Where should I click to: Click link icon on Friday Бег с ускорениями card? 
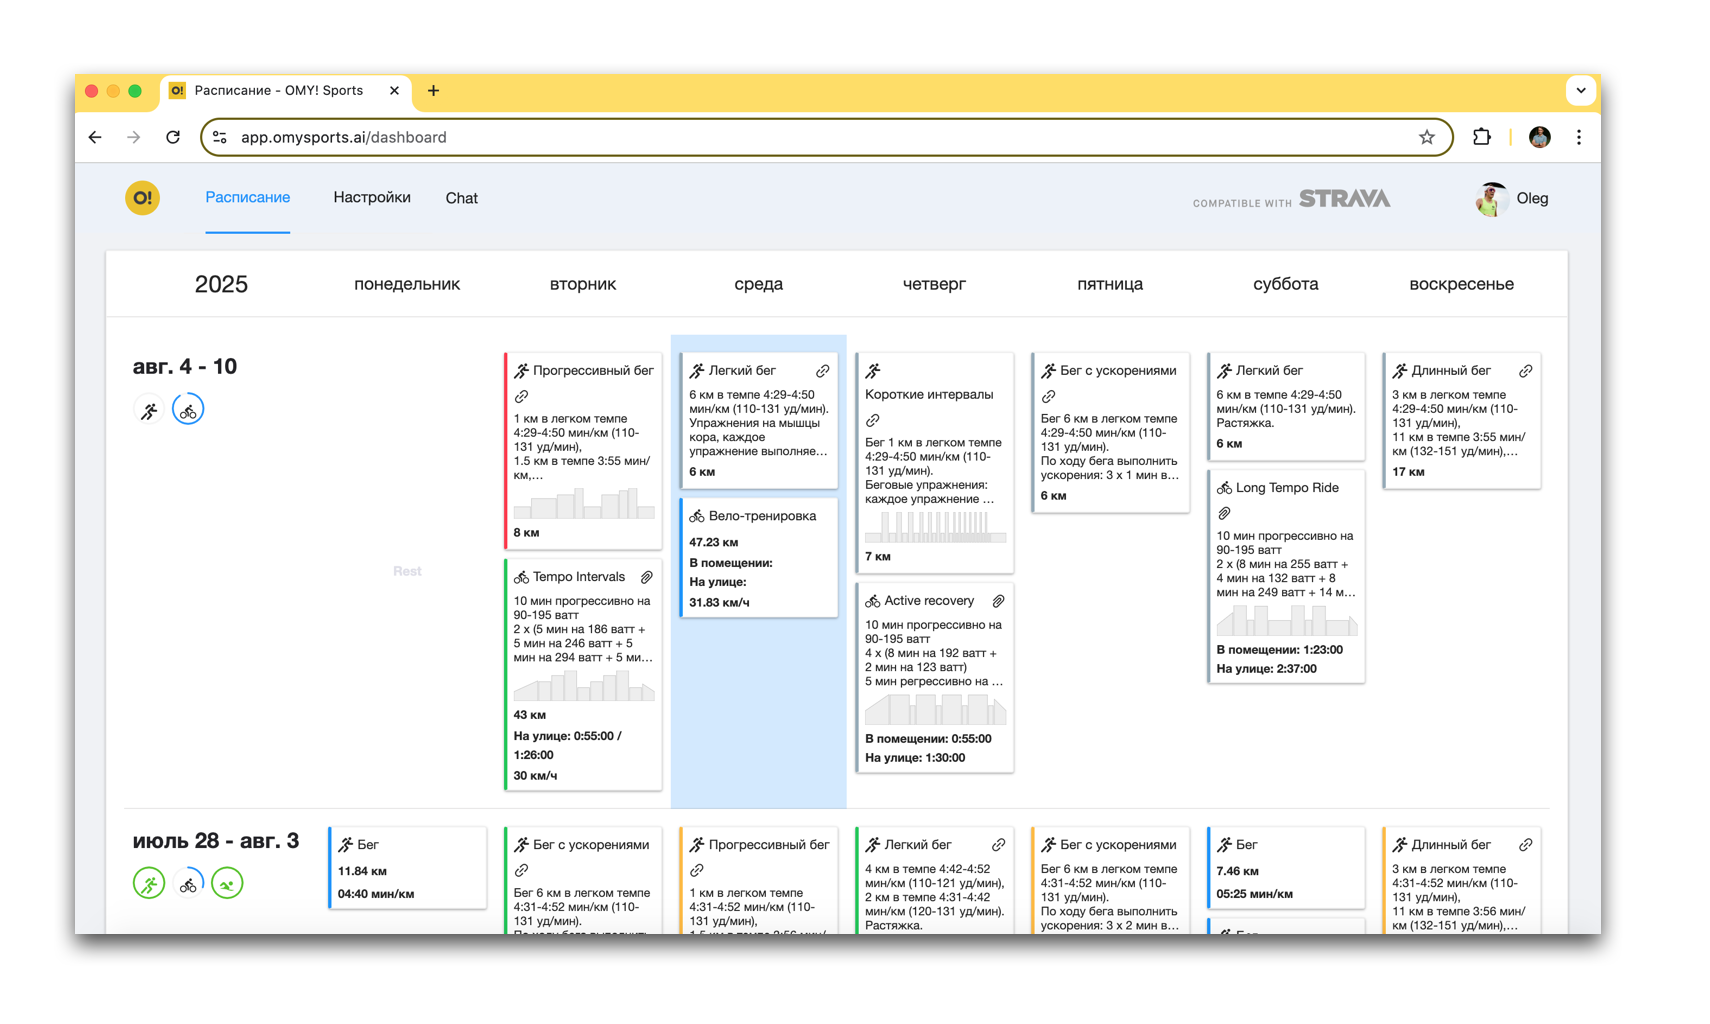[x=1049, y=397]
